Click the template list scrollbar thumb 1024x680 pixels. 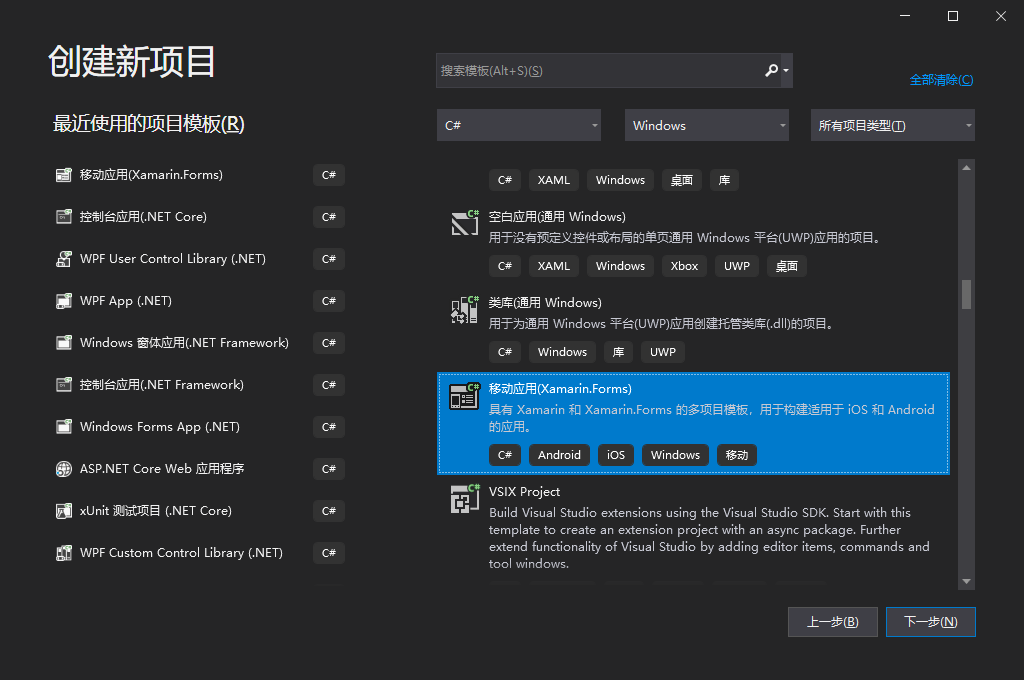(x=967, y=294)
